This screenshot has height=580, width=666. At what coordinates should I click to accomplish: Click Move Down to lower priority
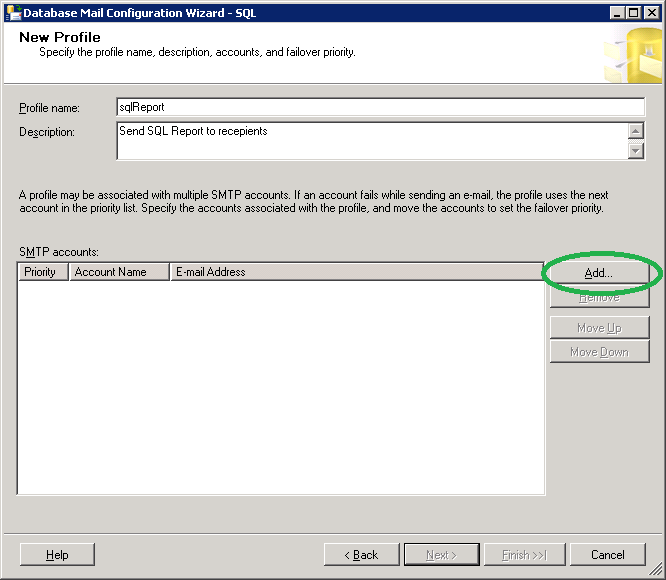click(x=599, y=352)
